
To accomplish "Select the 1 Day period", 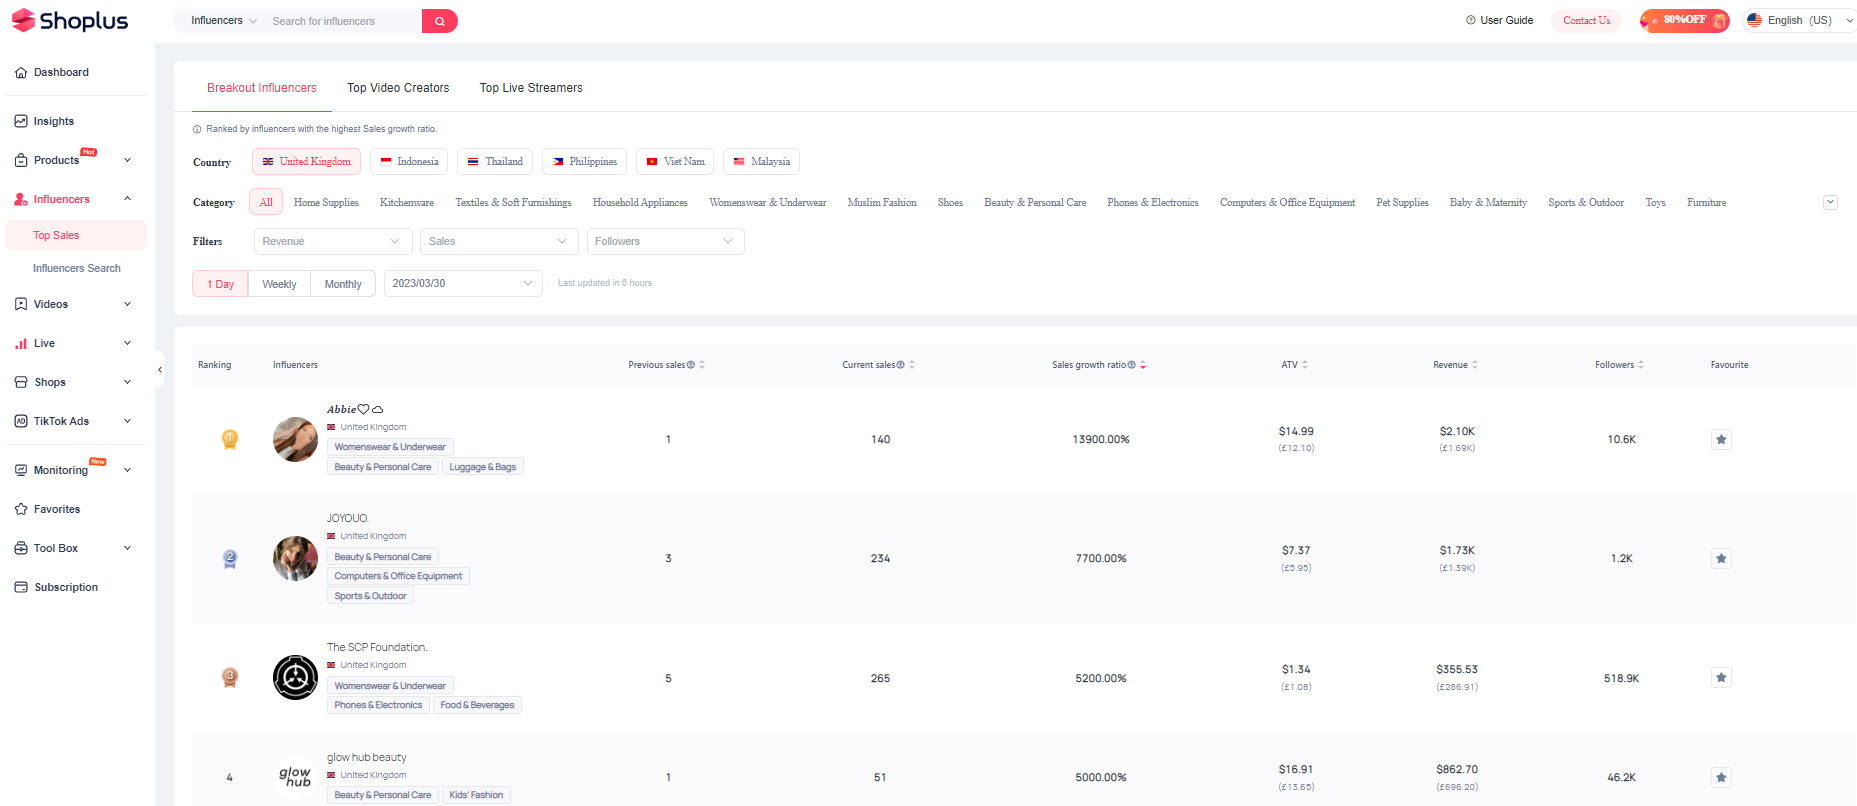I will (220, 284).
